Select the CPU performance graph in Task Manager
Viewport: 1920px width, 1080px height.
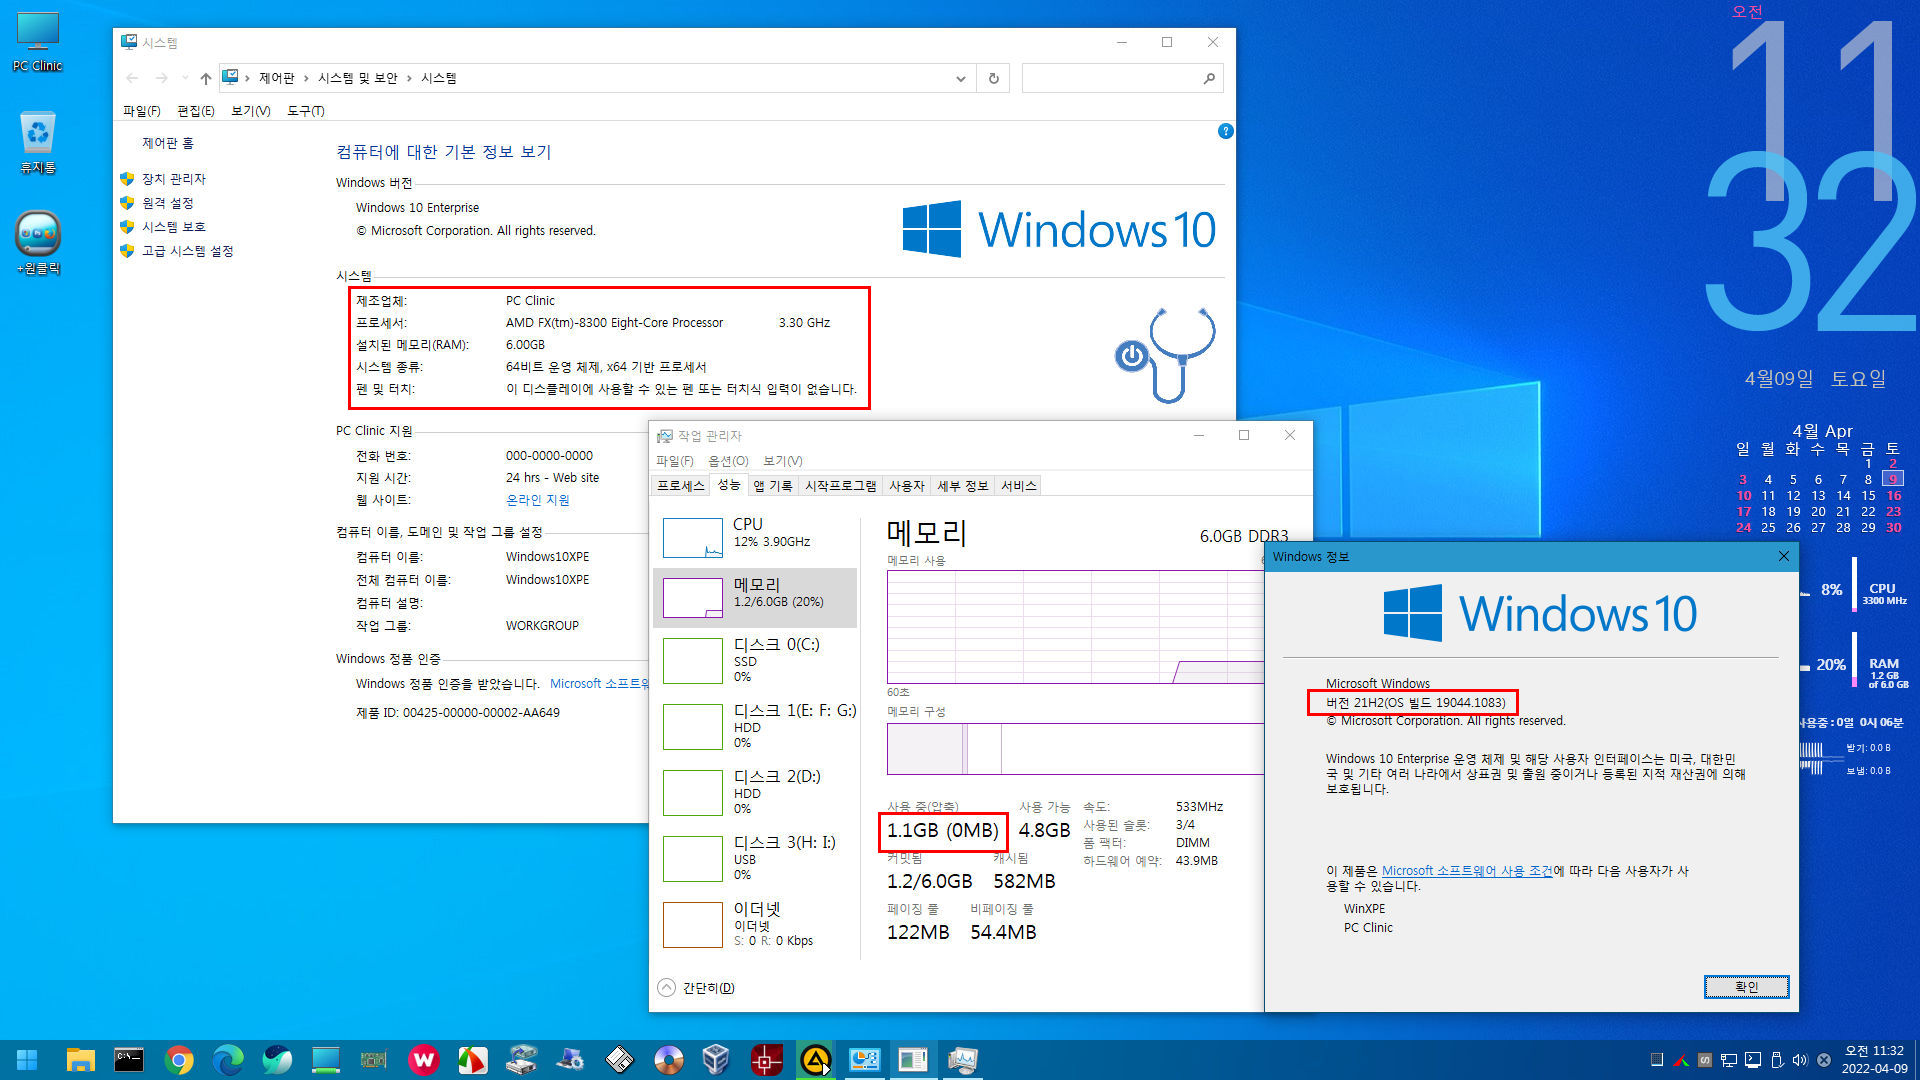[x=755, y=537]
